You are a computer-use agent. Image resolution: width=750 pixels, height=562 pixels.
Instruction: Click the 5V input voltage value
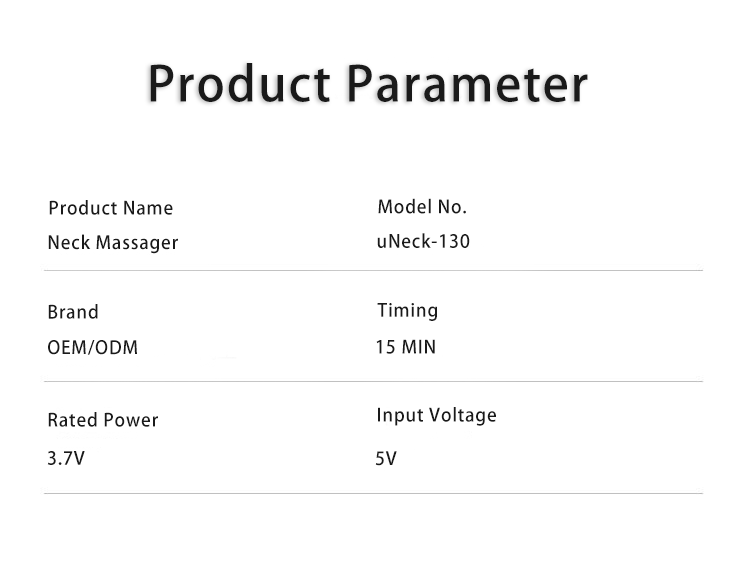pos(386,459)
